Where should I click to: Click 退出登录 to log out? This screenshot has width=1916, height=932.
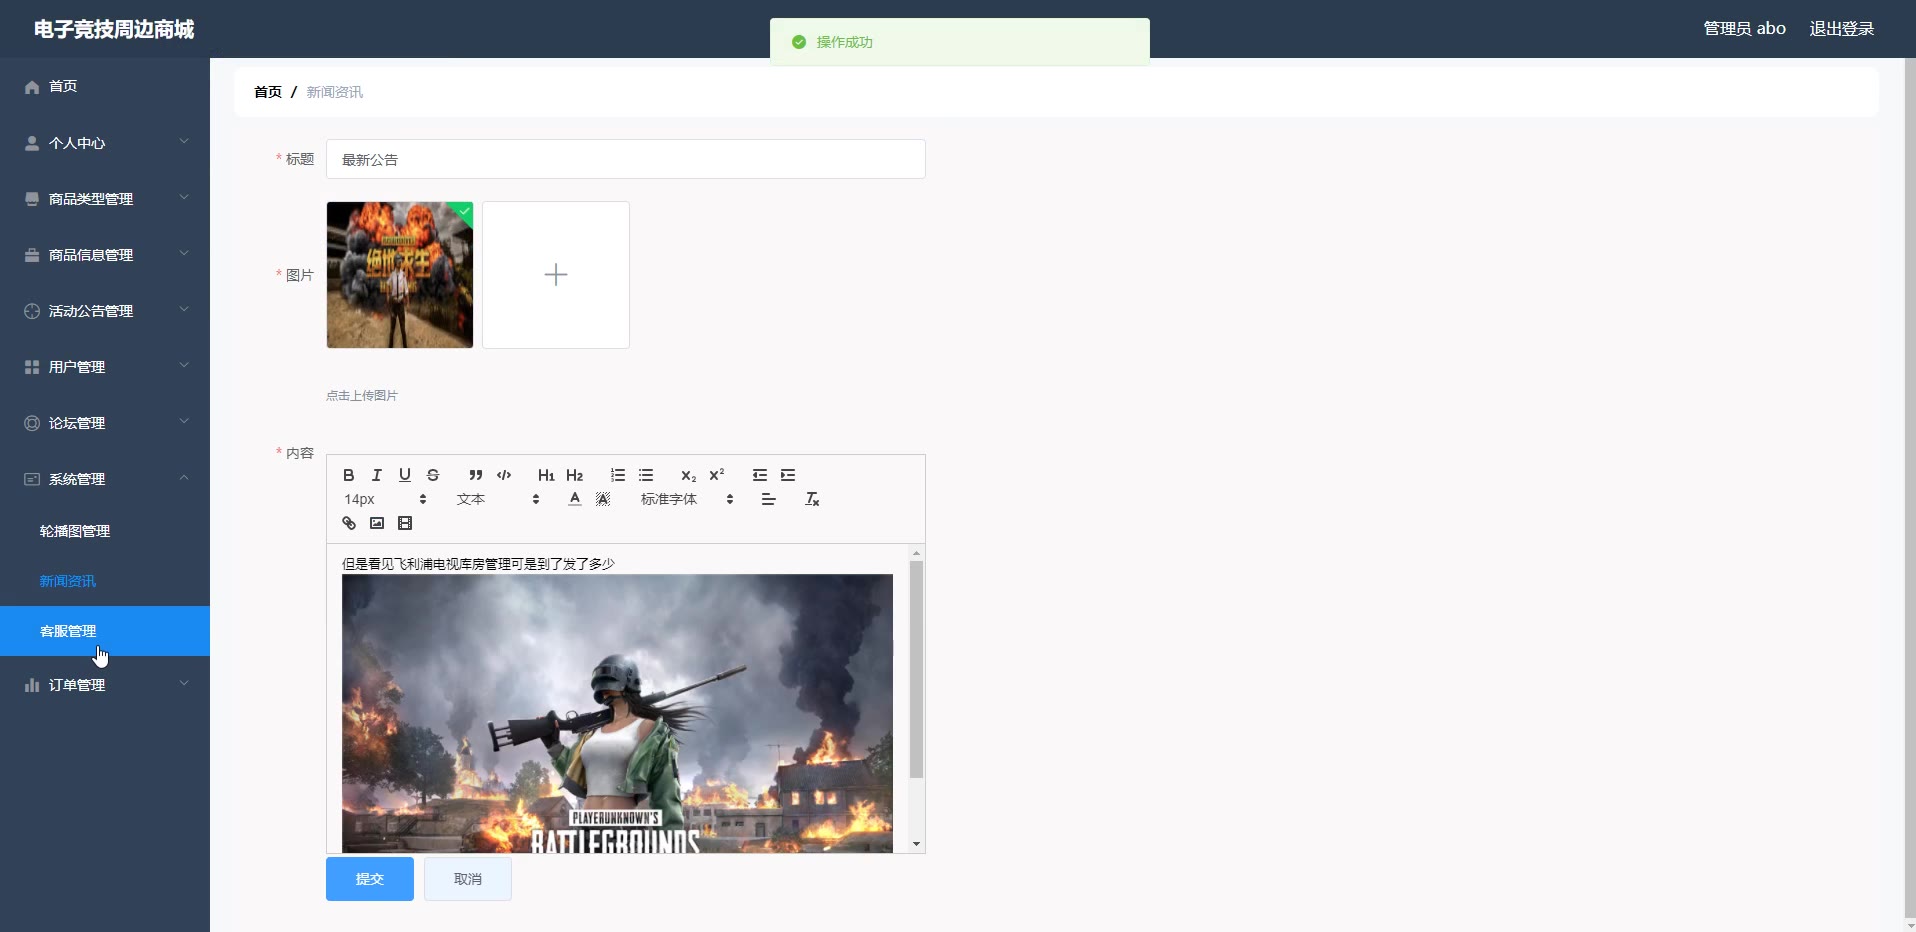[1841, 29]
